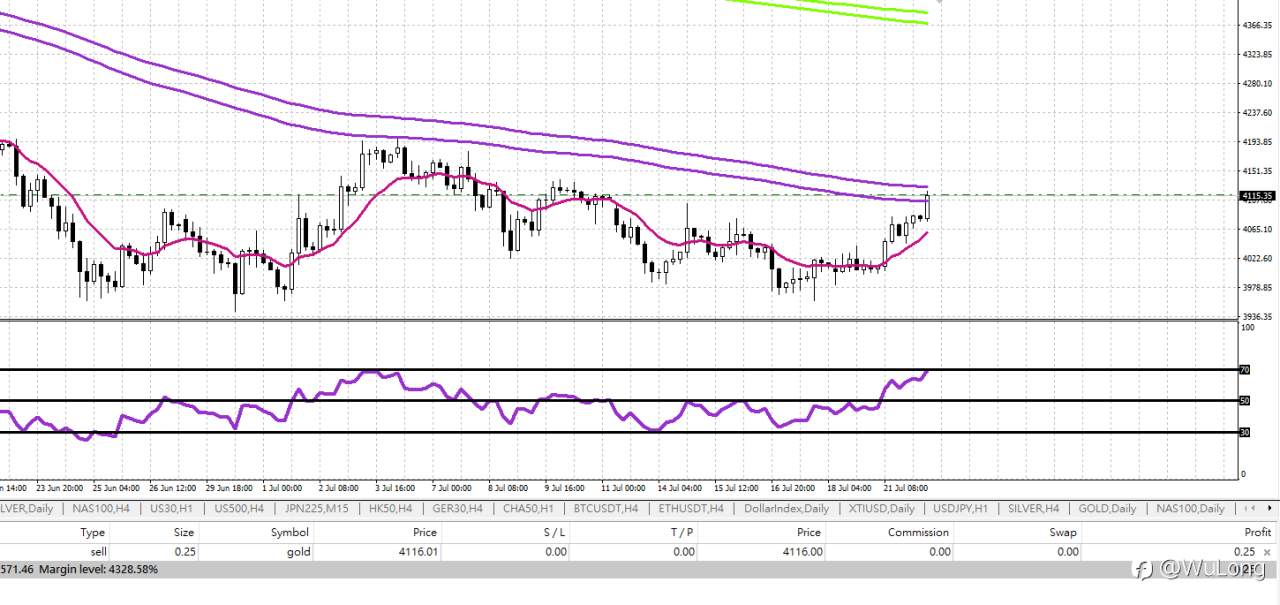
Task: Open the GOLD,Daily chart tab
Action: point(1107,508)
